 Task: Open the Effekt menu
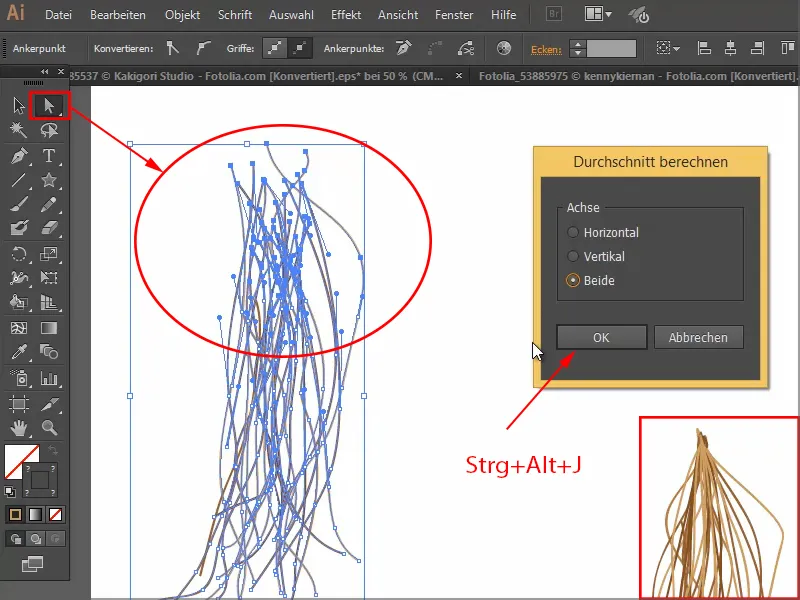tap(345, 14)
